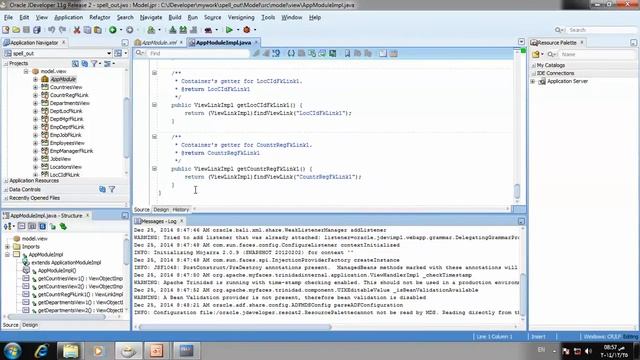Click the green double-lock icon in Structure toolbar
The height and width of the screenshot is (360, 640).
point(63,227)
